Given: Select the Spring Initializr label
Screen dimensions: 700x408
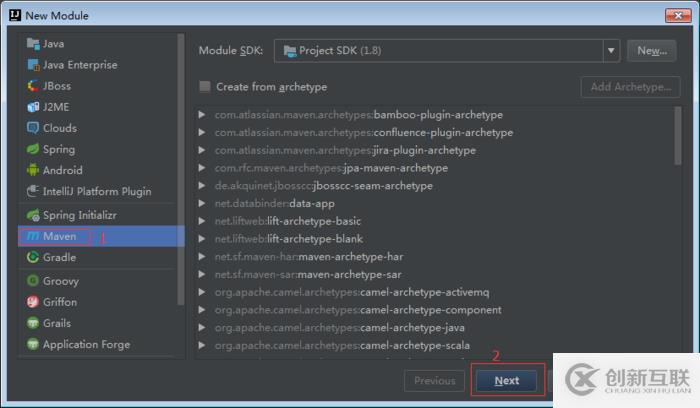Looking at the screenshot, I should [x=79, y=215].
